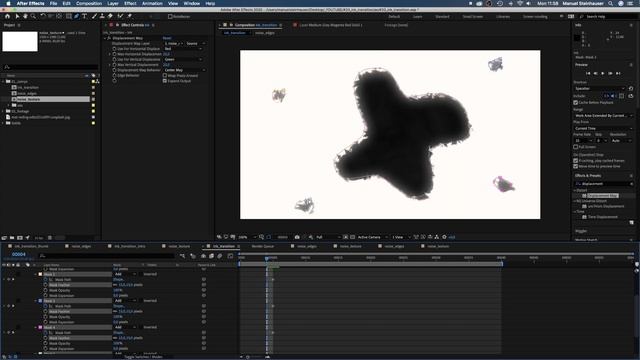The width and height of the screenshot is (640, 360).
Task: Select Small Screen workspace button
Action: [473, 17]
